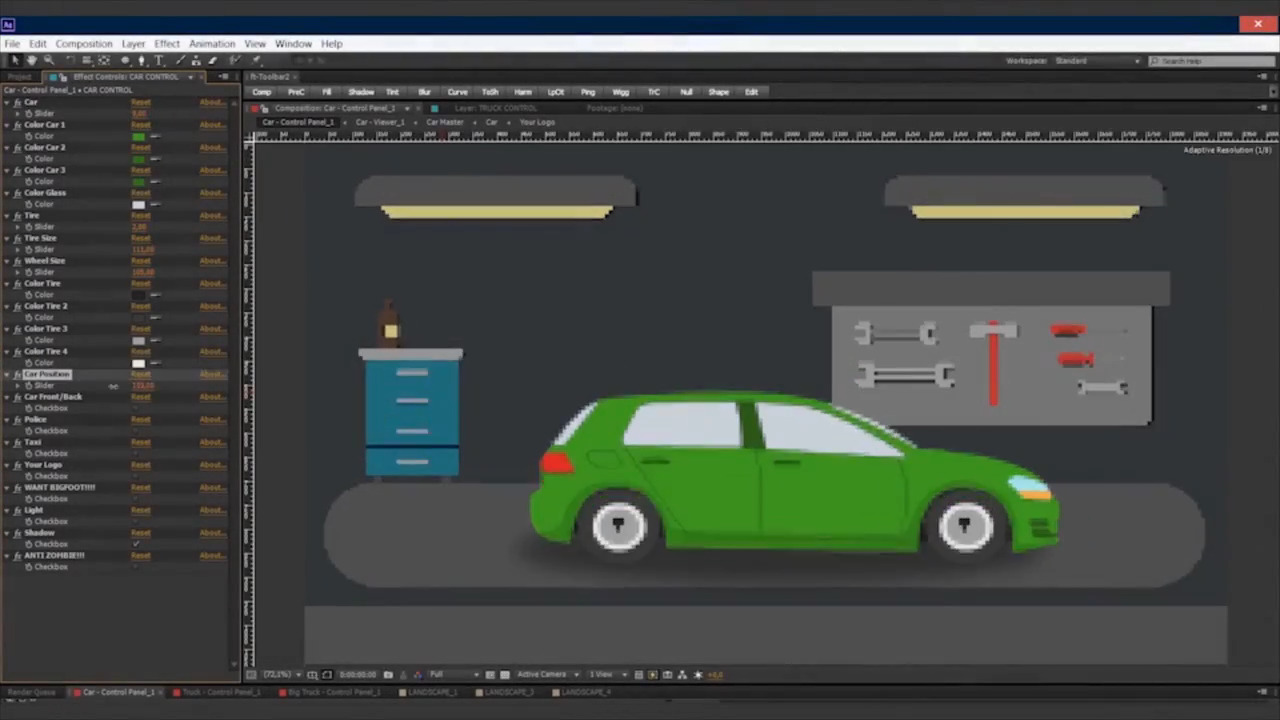Click the stopwatch beside Shadow Checkbox
The image size is (1280, 720).
coord(29,544)
